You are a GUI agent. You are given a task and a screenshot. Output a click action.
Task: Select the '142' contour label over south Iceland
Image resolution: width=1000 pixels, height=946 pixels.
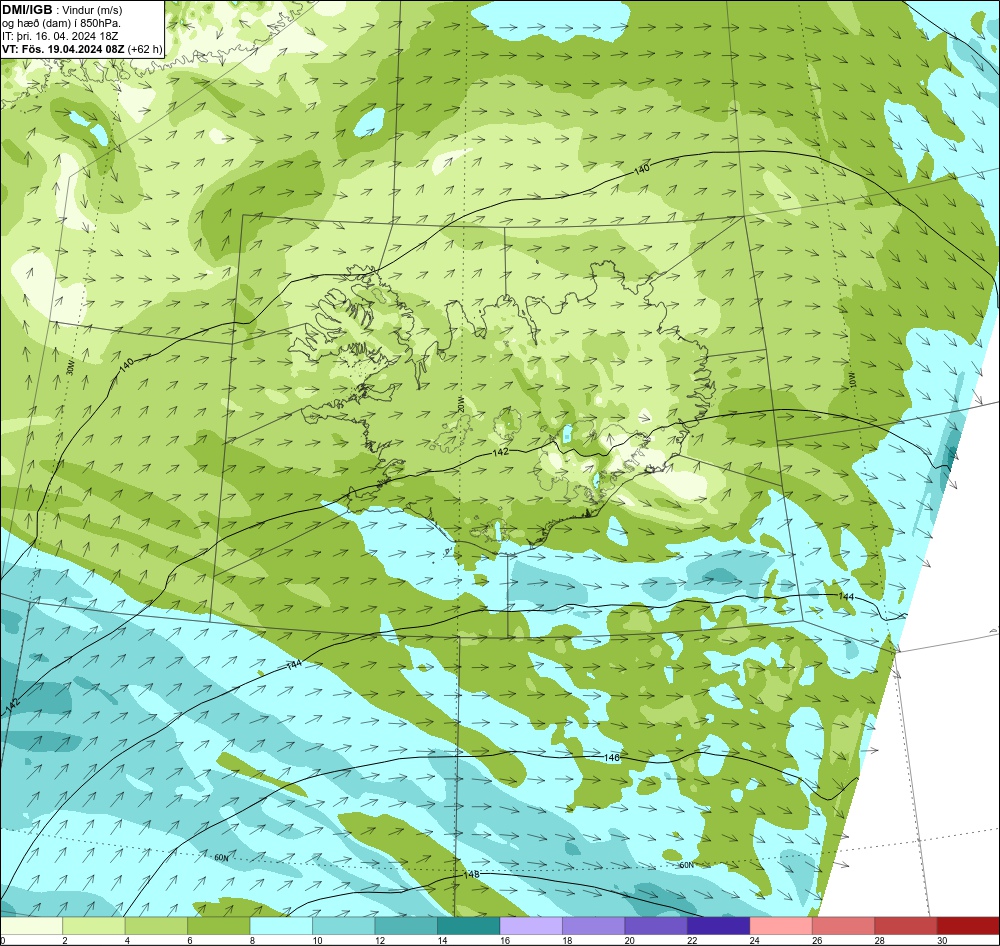point(501,452)
